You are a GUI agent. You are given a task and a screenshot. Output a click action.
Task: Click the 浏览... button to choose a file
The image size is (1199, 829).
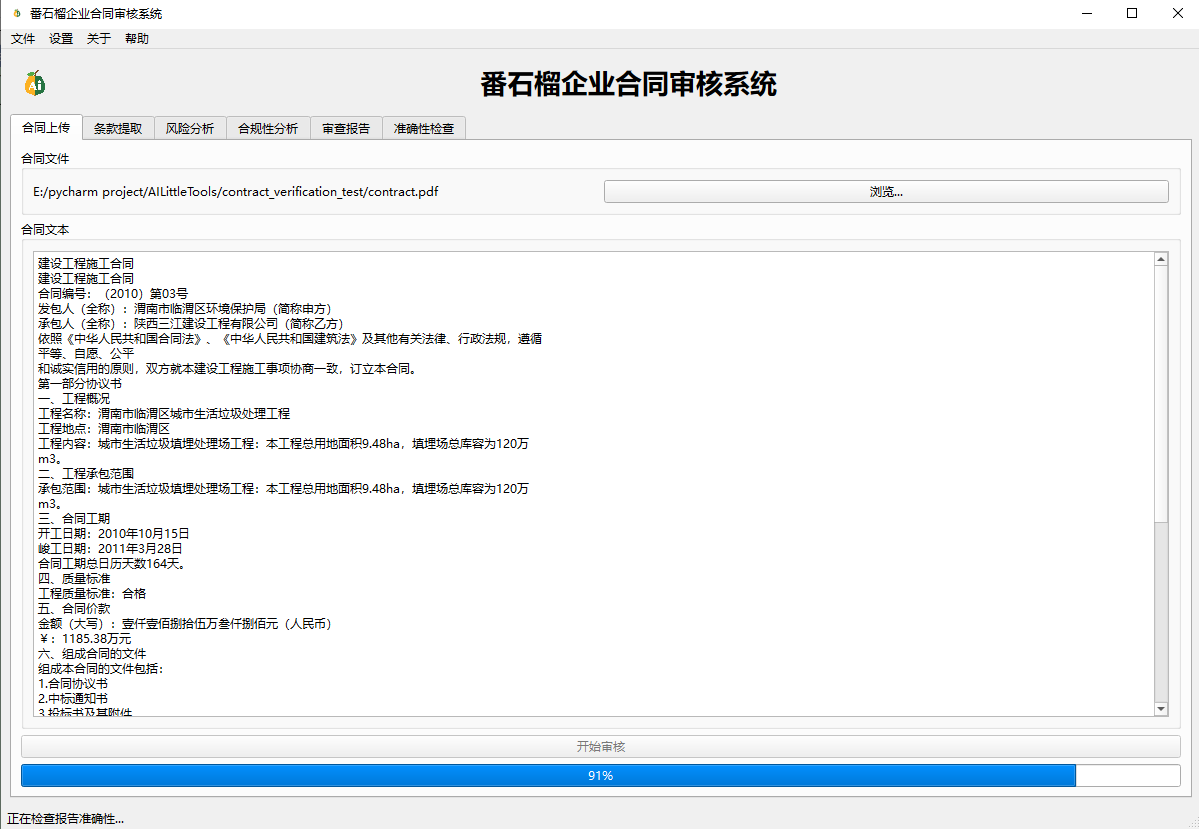pos(886,191)
